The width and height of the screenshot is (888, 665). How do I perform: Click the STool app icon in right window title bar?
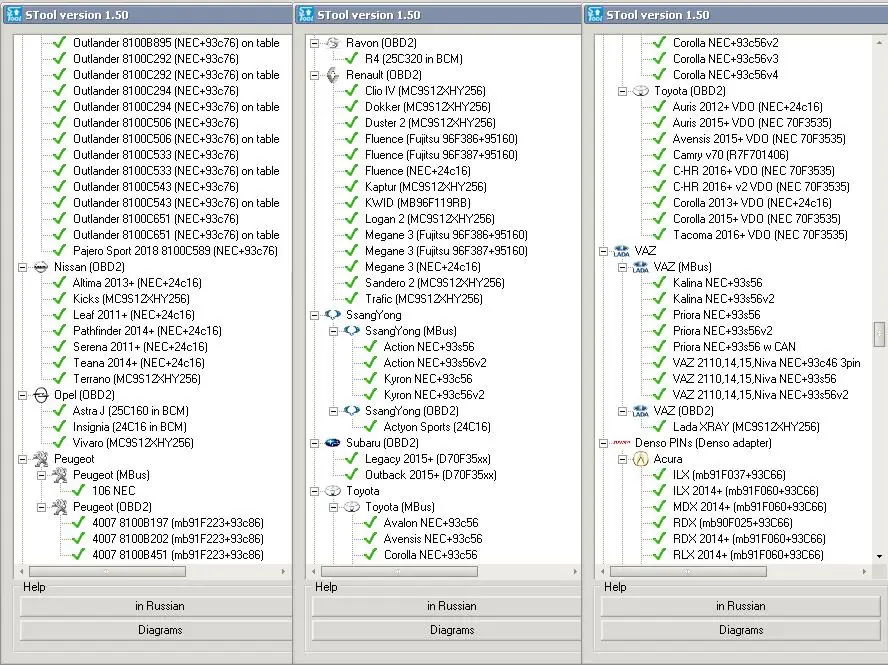[x=595, y=15]
